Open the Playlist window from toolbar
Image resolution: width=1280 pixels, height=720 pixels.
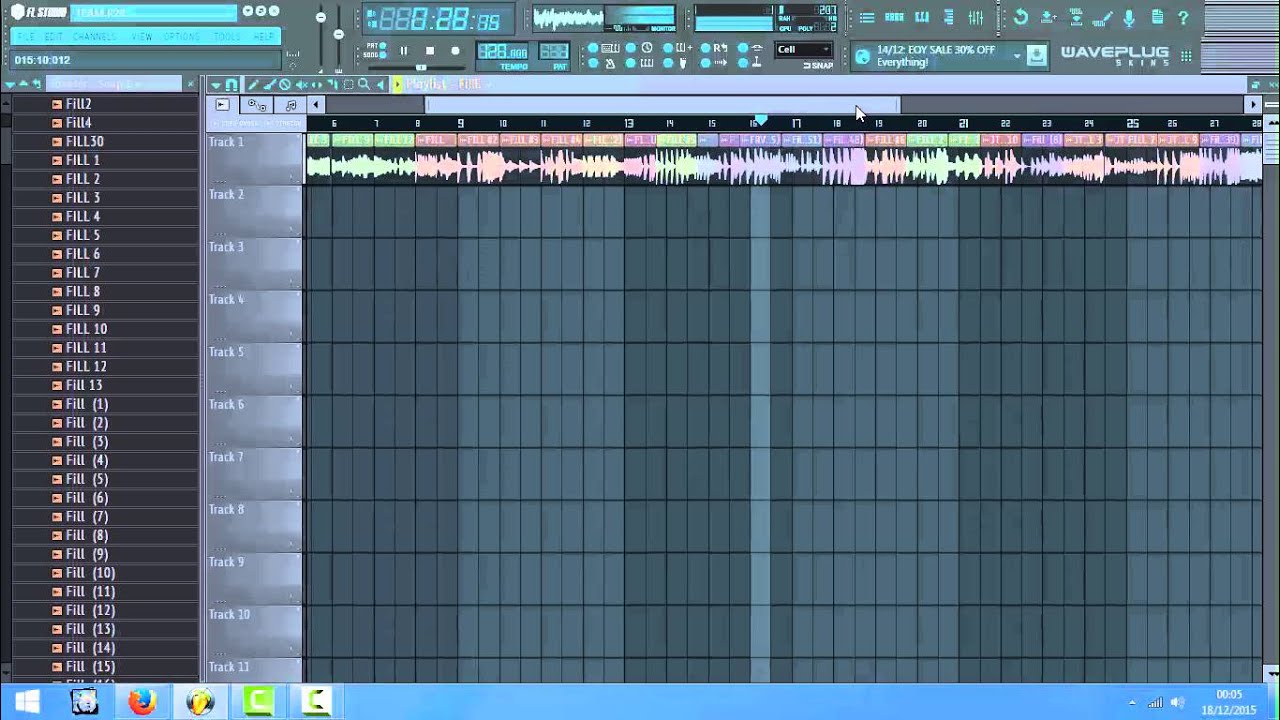click(866, 17)
